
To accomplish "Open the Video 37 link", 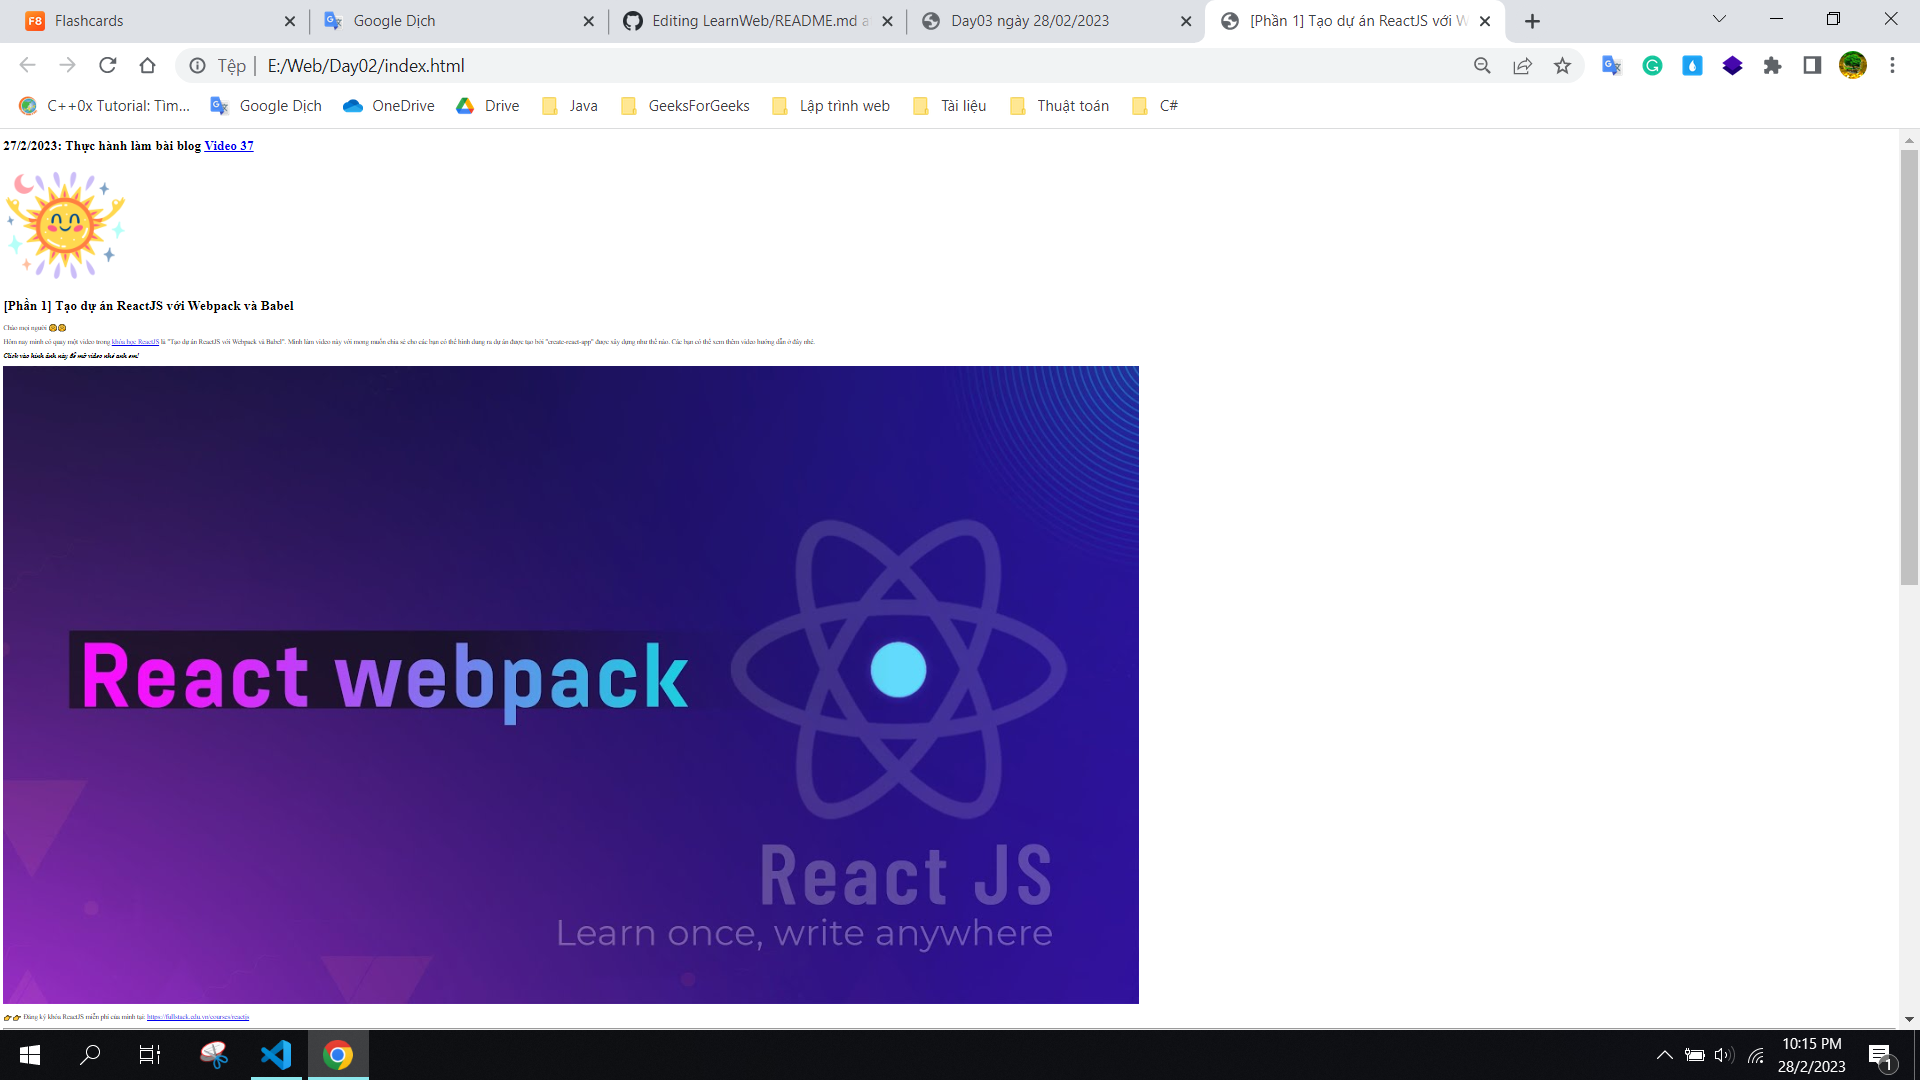I will (x=229, y=145).
